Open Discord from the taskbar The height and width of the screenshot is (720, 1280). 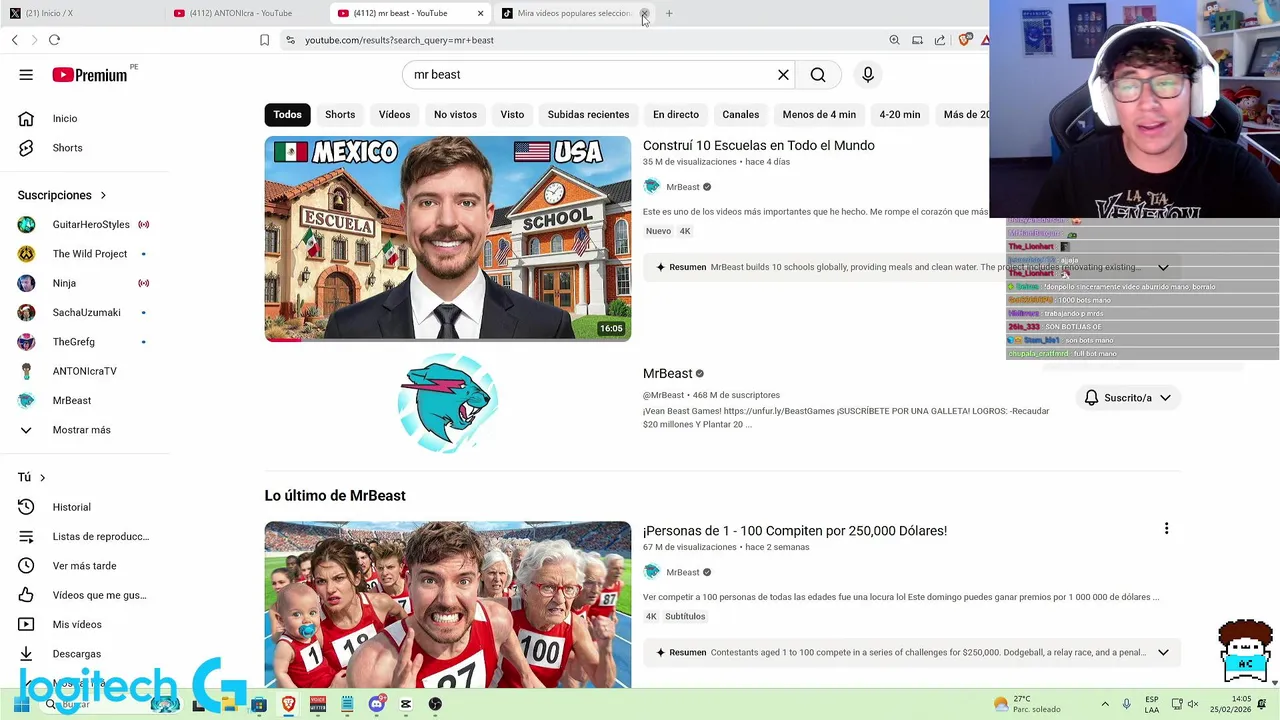point(376,704)
